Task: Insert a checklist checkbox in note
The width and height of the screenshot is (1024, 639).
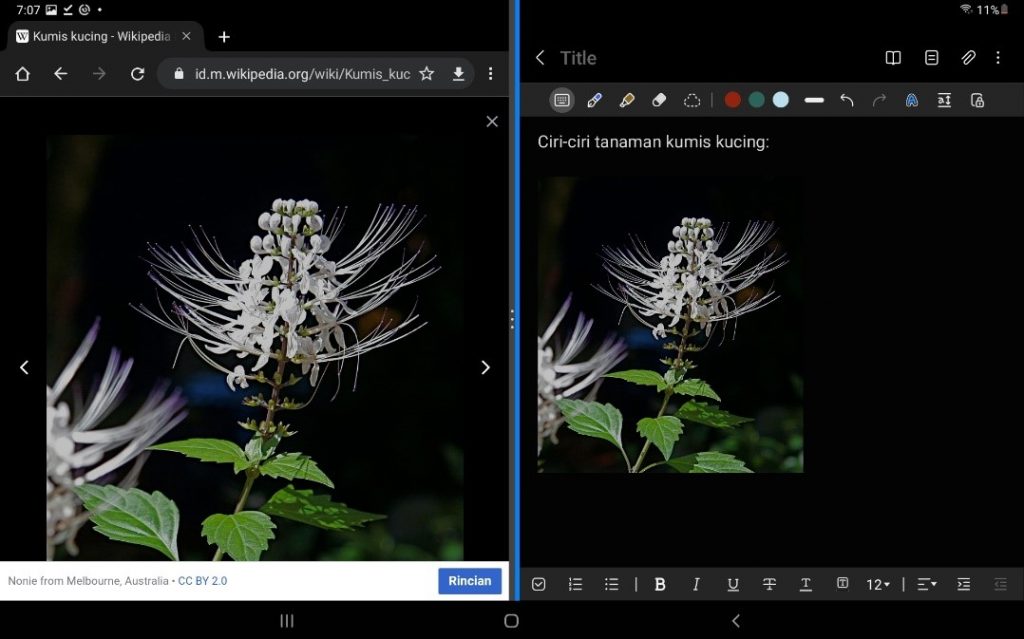Action: (x=539, y=584)
